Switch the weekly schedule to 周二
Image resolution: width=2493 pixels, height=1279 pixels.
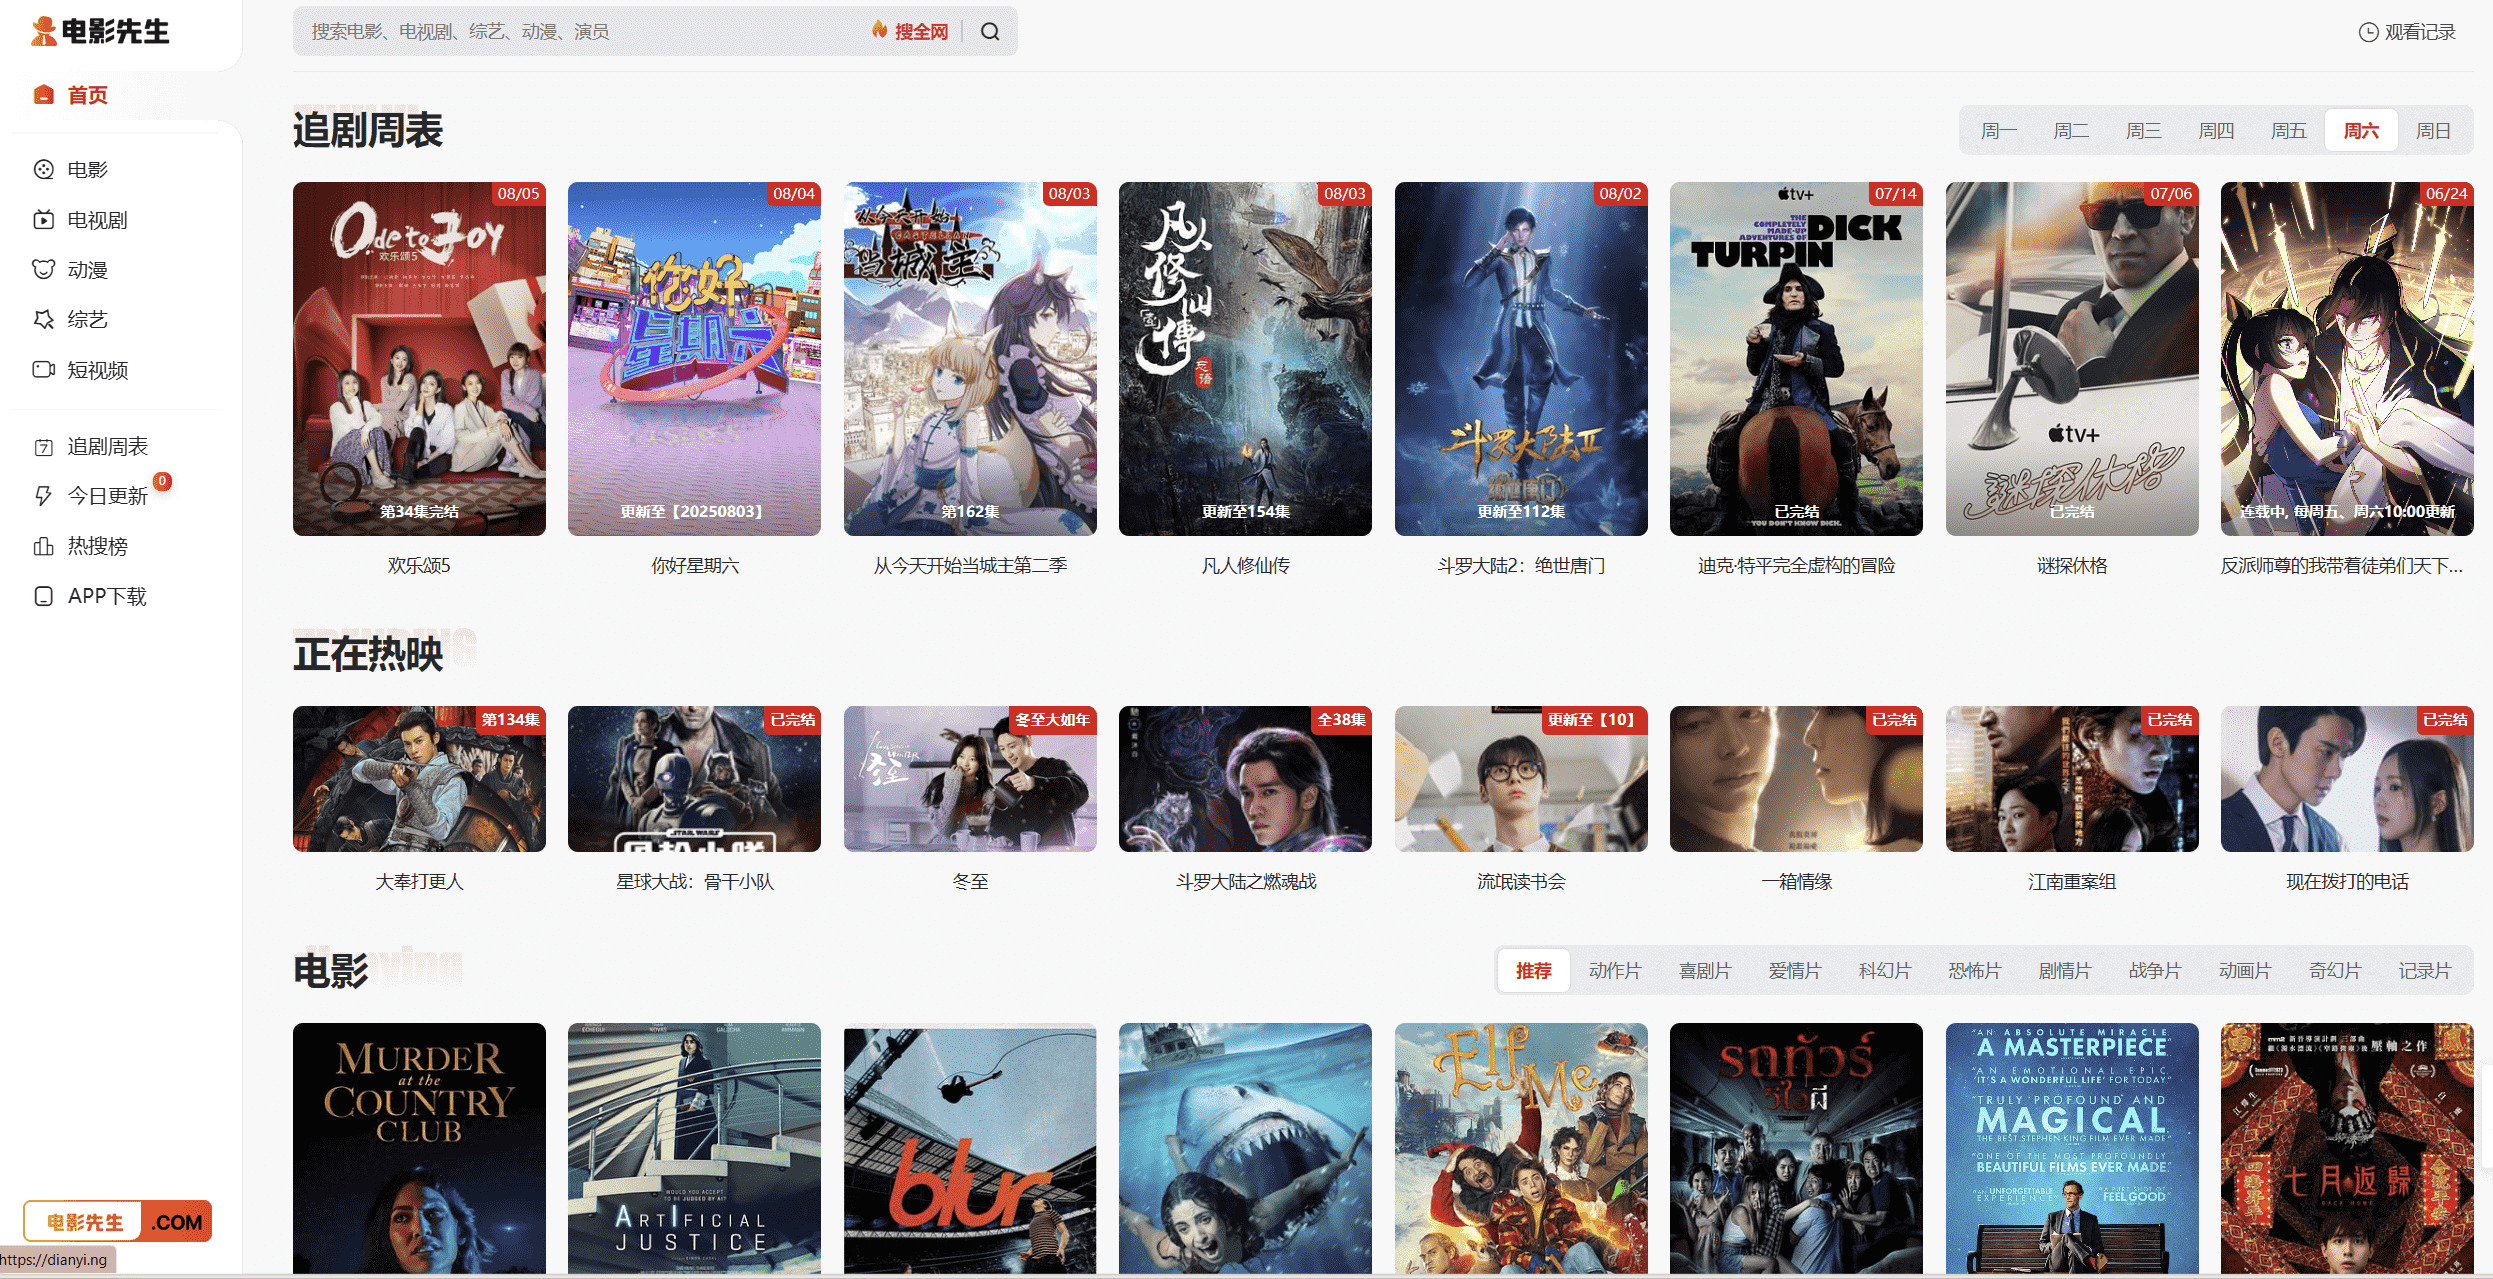2071,131
